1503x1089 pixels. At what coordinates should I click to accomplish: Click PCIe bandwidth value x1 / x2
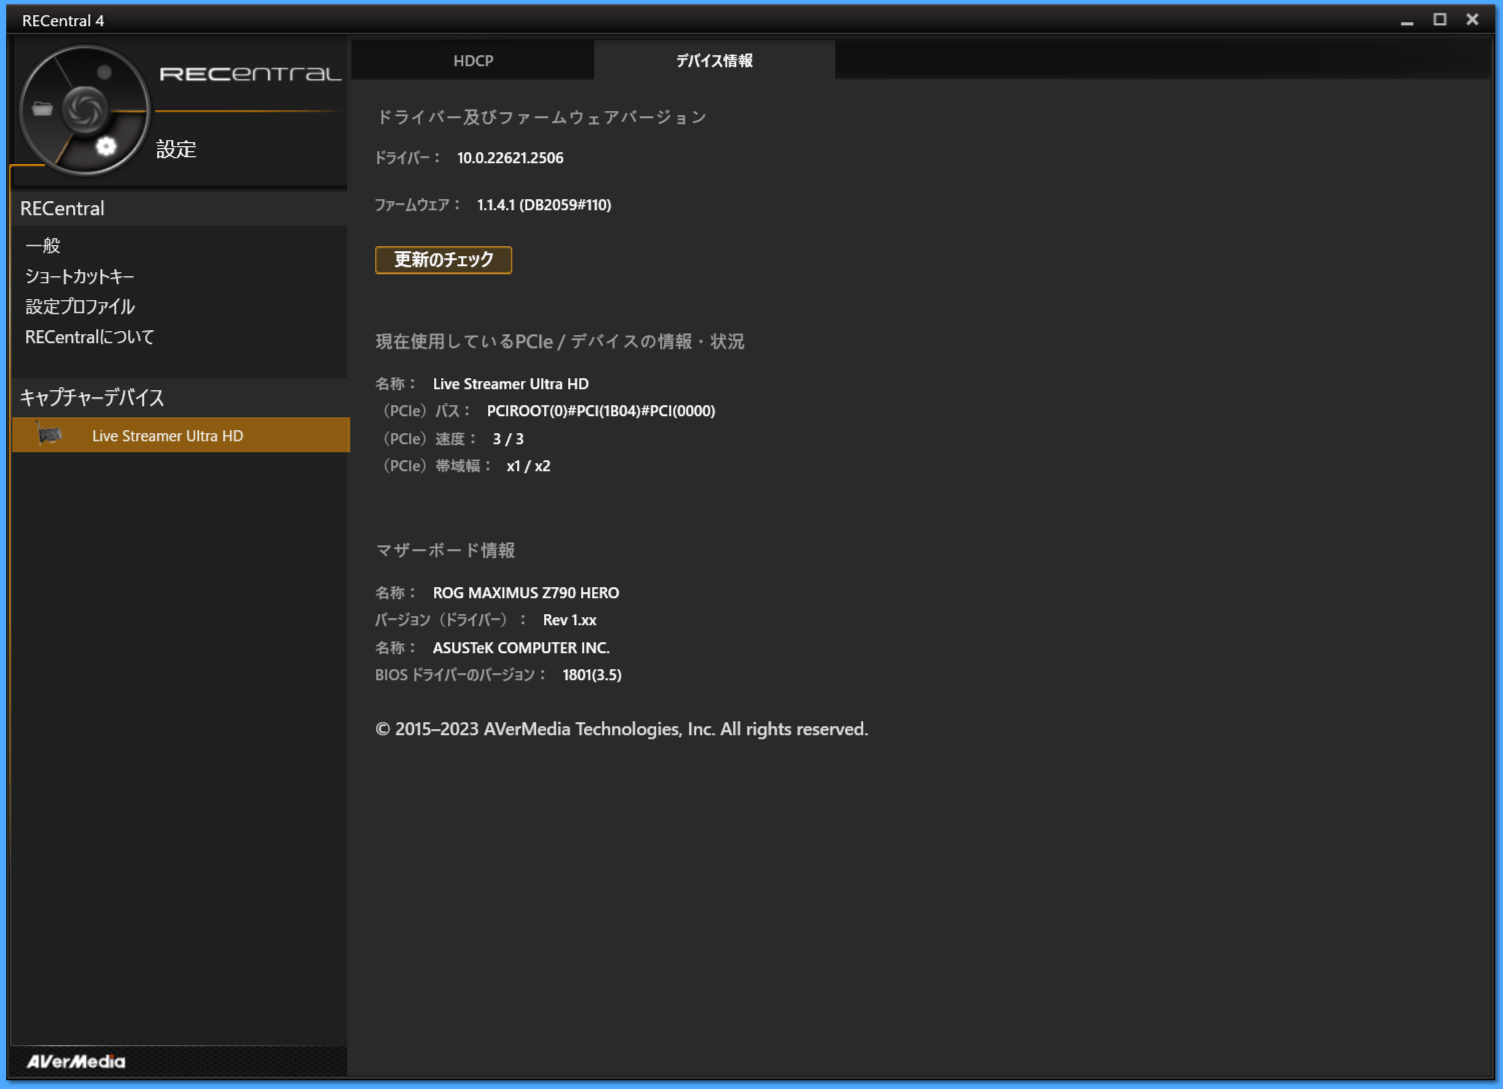coord(529,466)
